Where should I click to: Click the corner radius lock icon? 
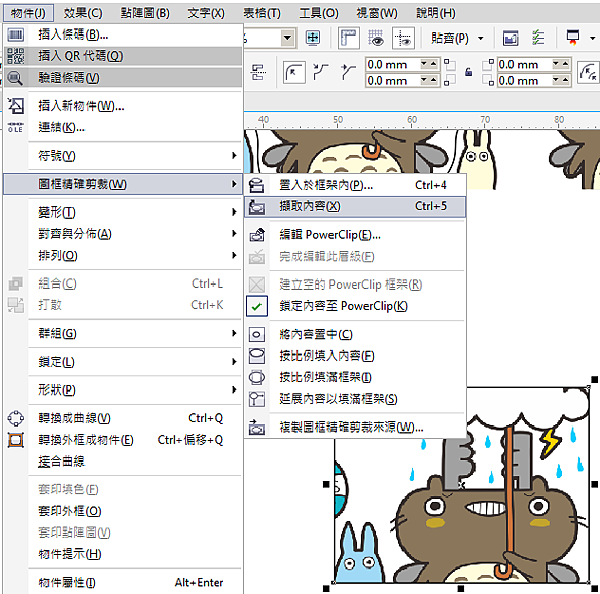click(x=468, y=72)
